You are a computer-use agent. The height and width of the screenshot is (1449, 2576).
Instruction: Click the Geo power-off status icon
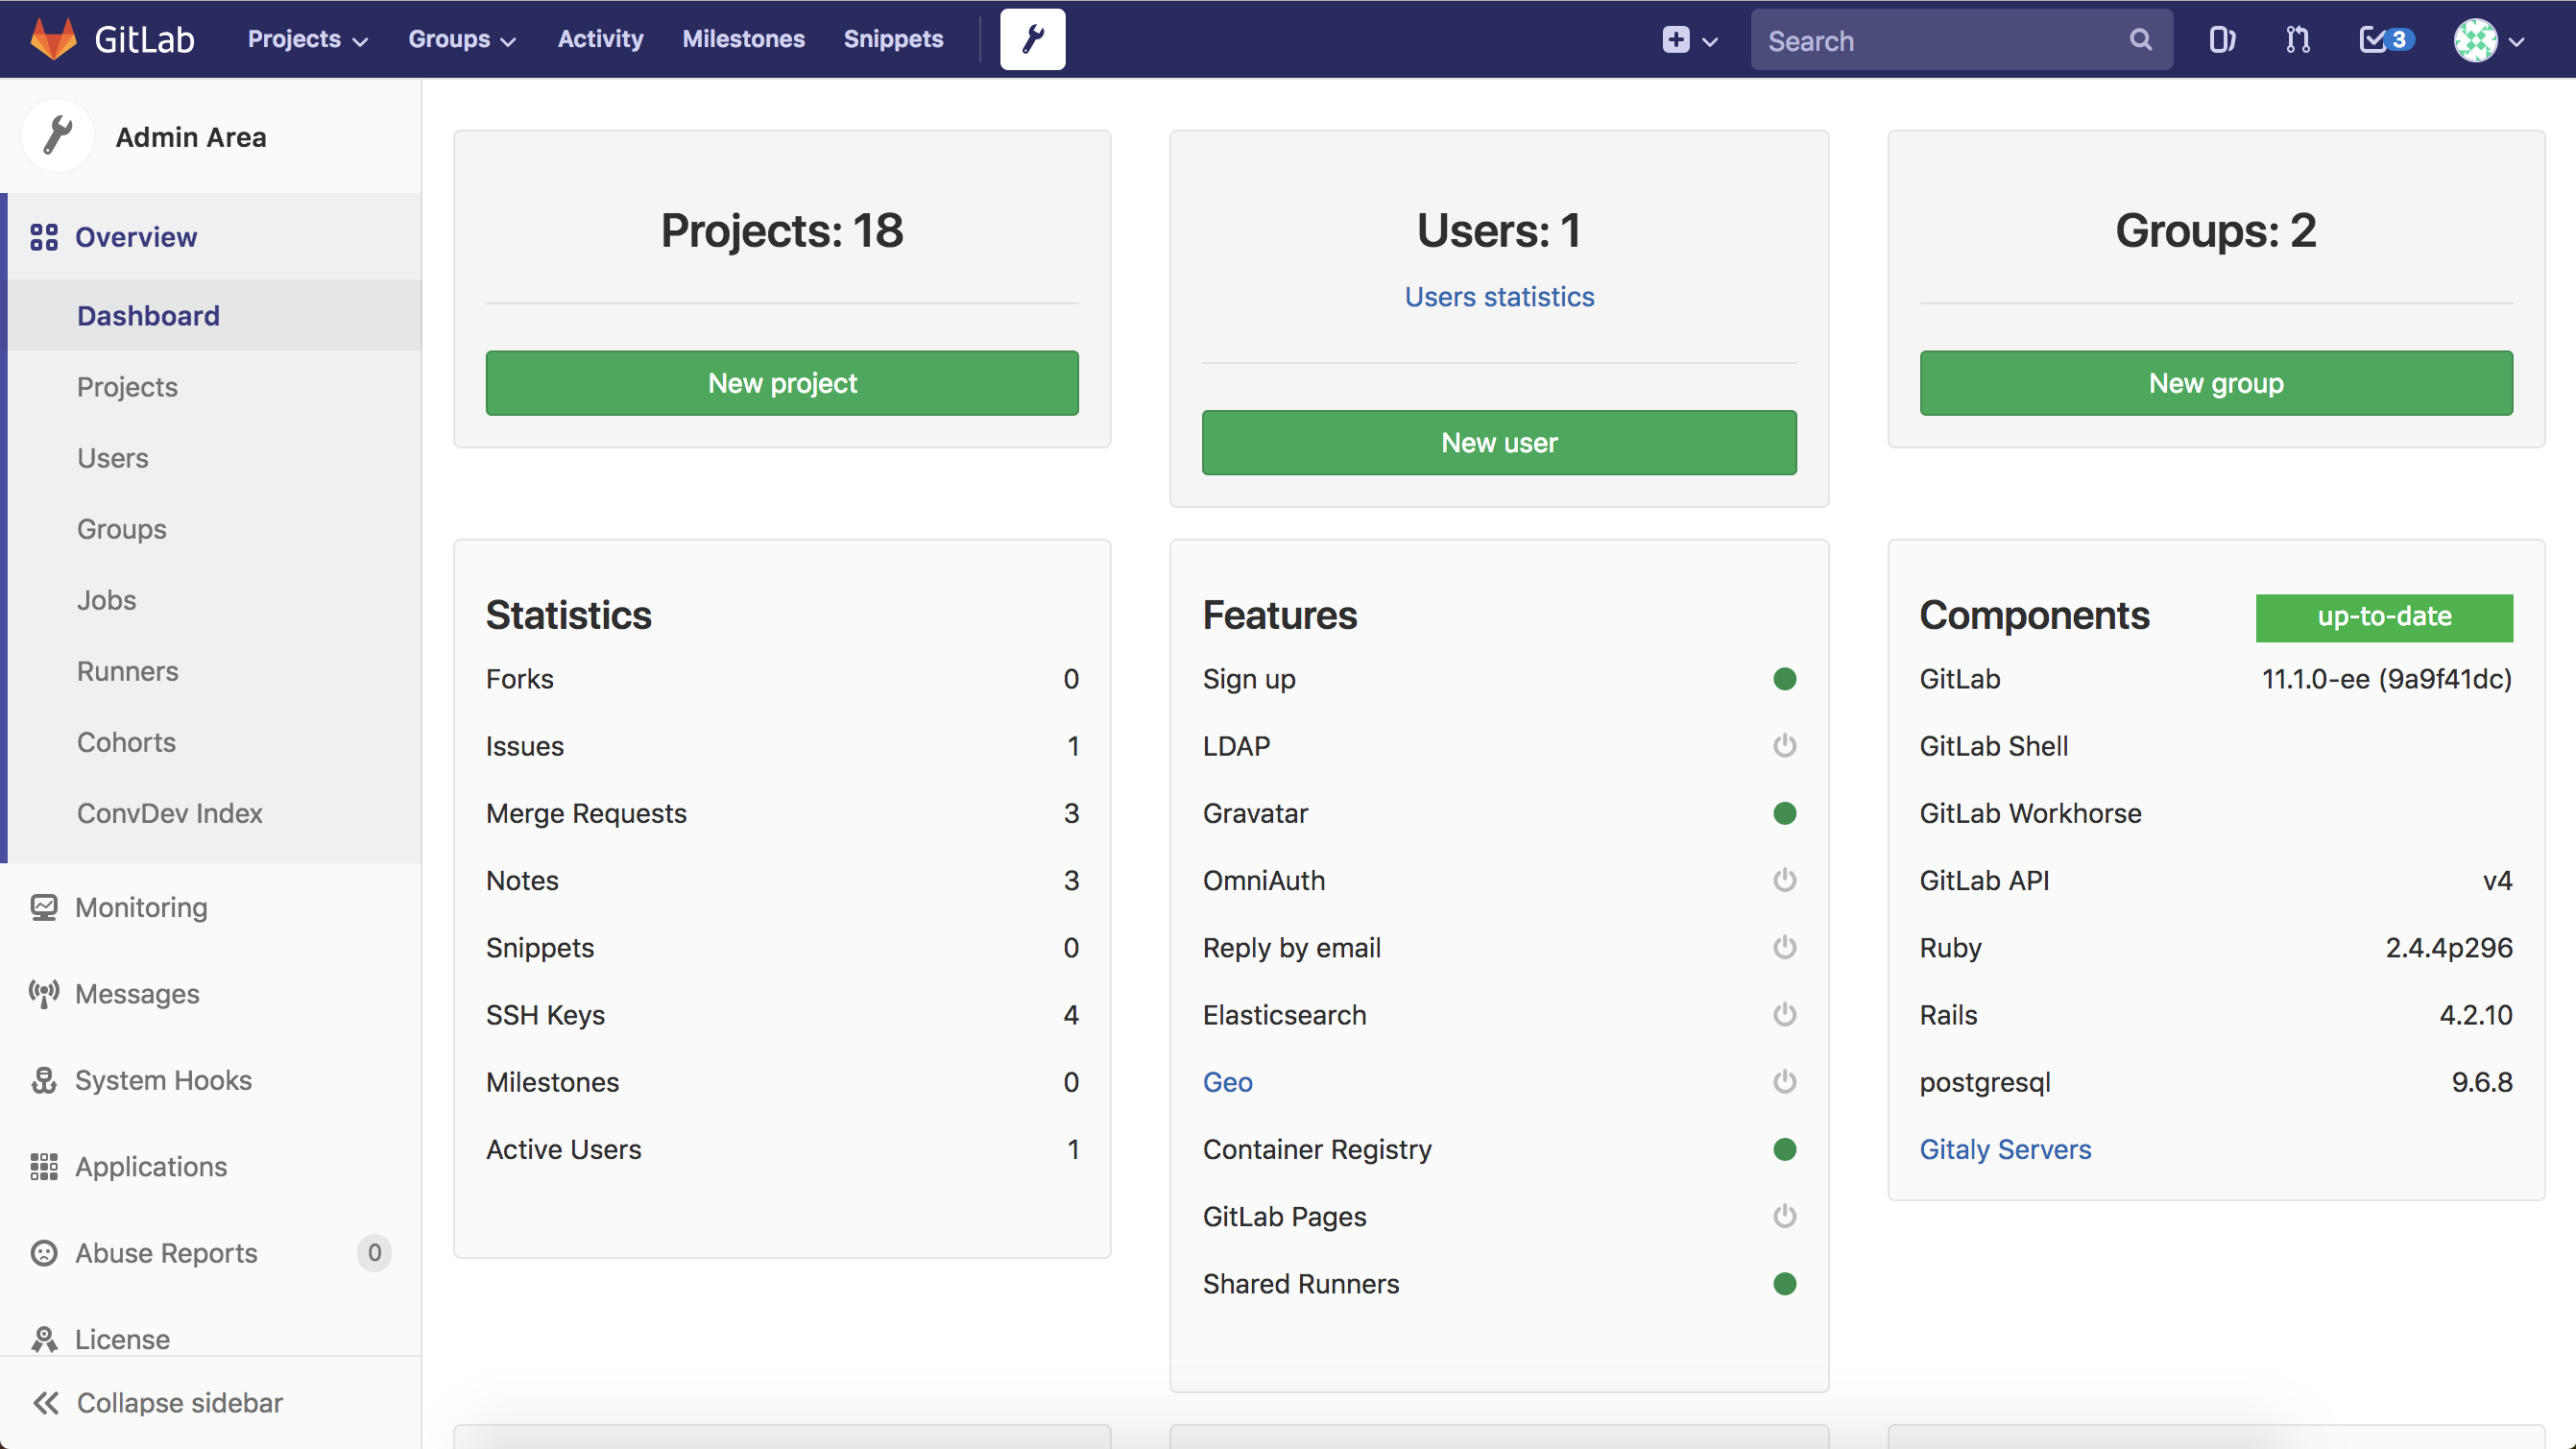[1784, 1081]
